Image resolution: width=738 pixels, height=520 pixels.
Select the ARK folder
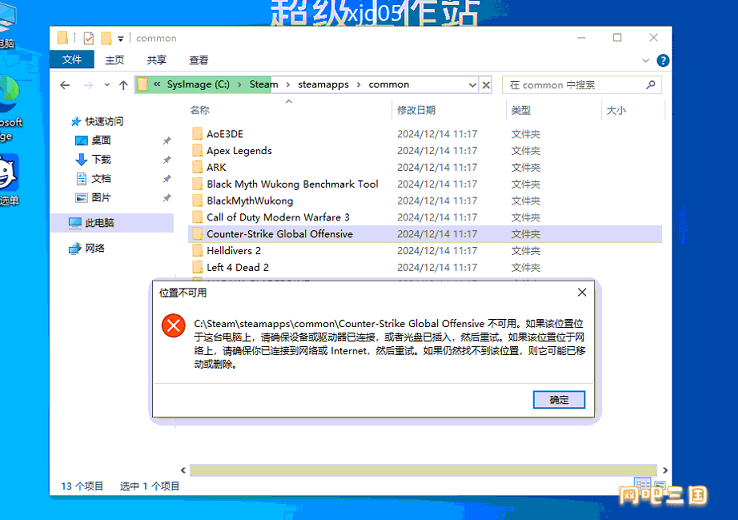[216, 168]
